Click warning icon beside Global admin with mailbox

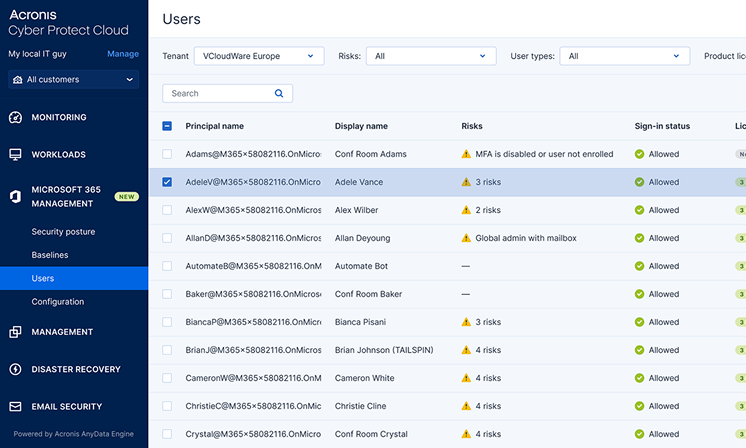[x=466, y=238]
